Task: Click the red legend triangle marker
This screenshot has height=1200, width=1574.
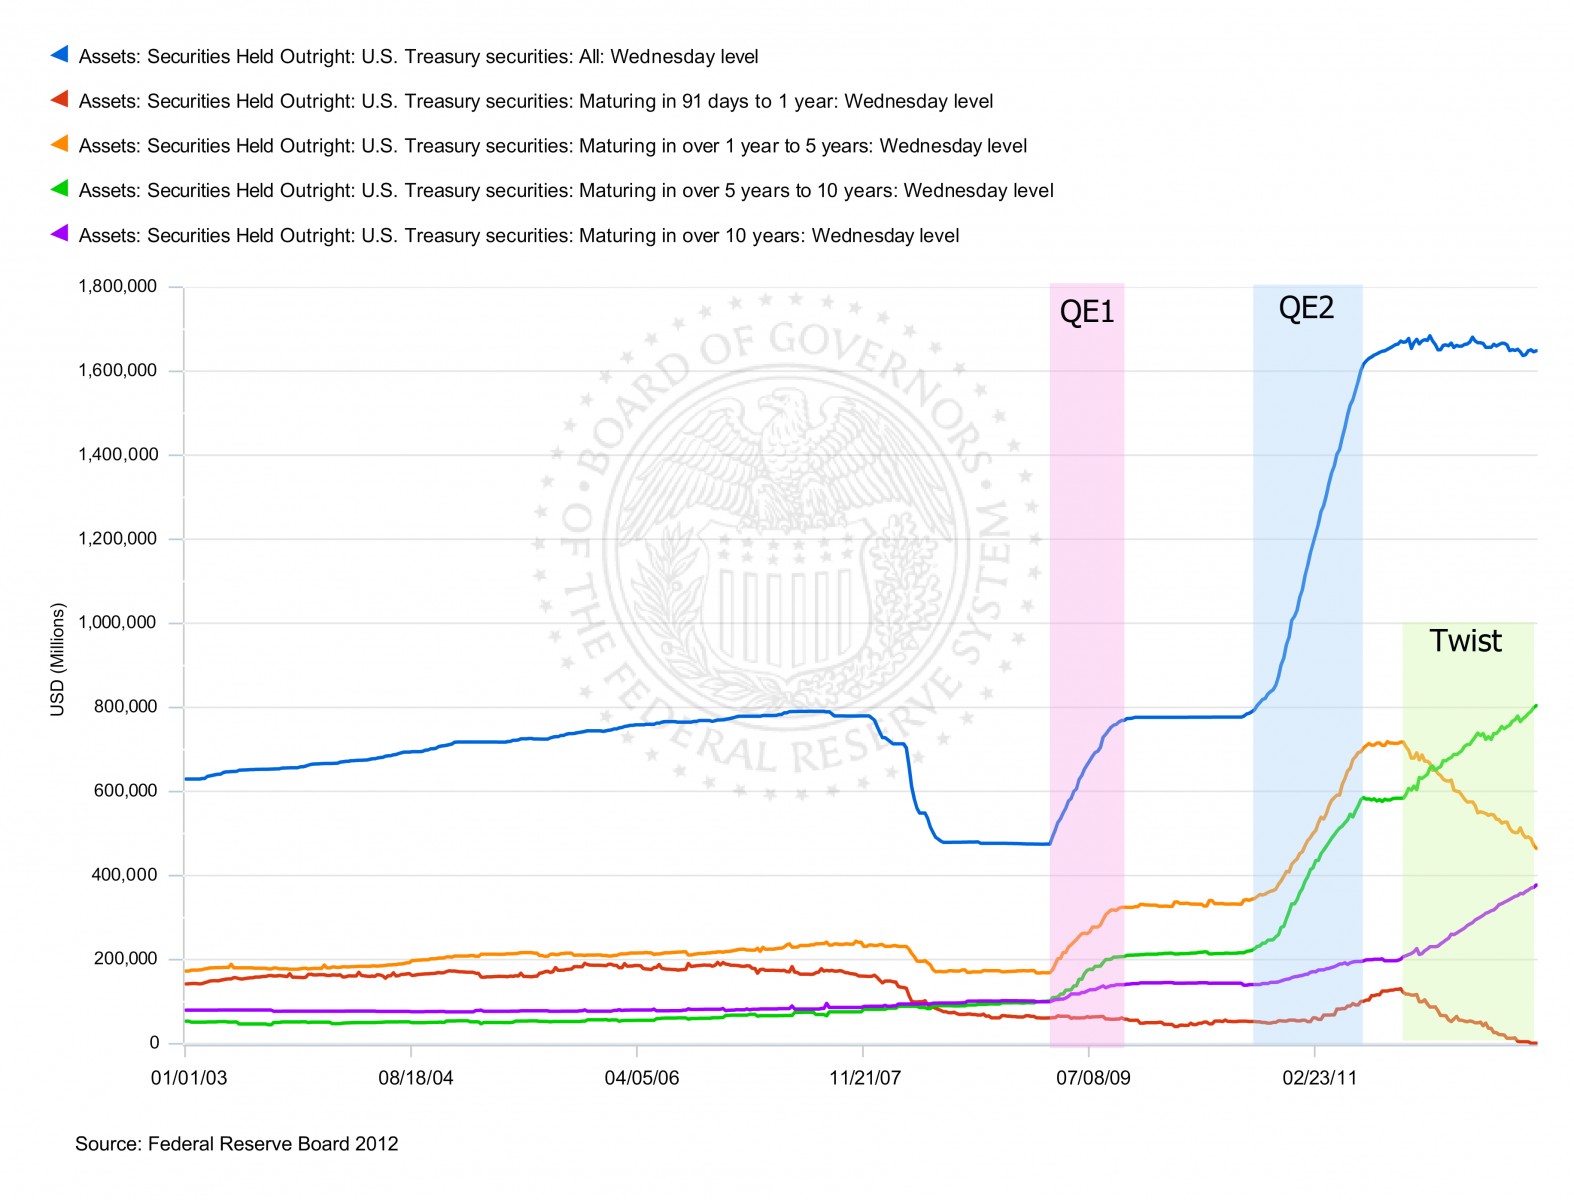Action: 60,100
